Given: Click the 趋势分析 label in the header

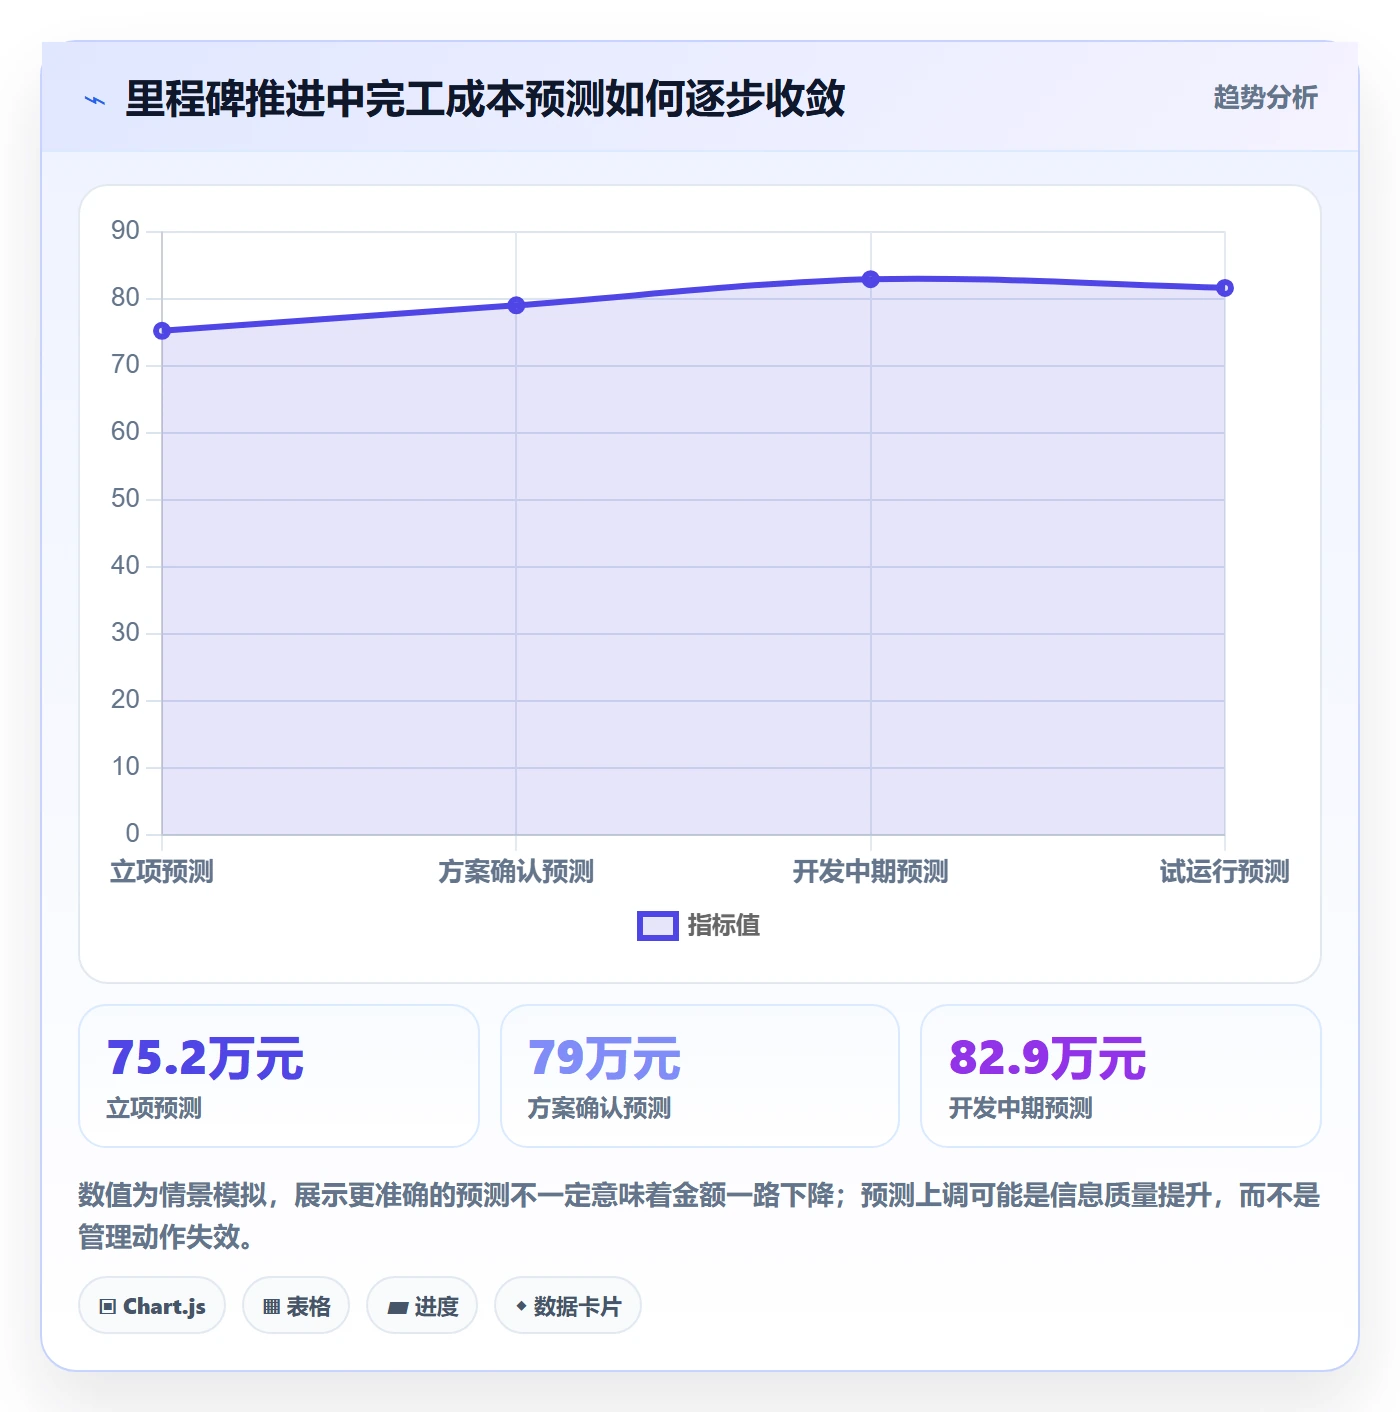Looking at the screenshot, I should click(x=1265, y=97).
